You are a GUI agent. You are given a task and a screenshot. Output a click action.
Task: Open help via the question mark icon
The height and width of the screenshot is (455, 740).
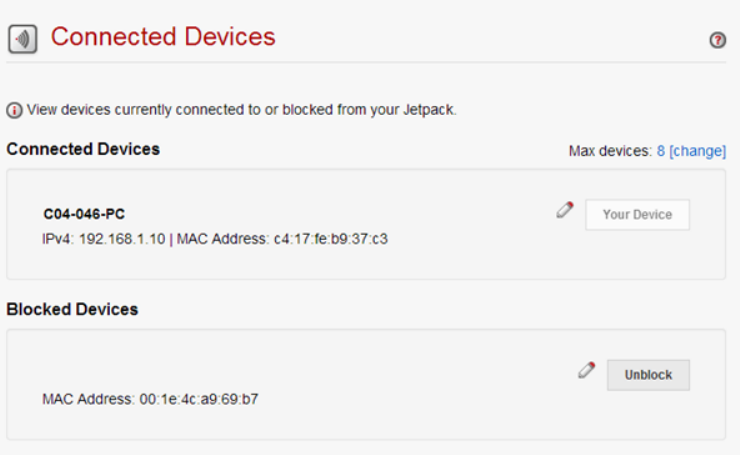click(717, 40)
